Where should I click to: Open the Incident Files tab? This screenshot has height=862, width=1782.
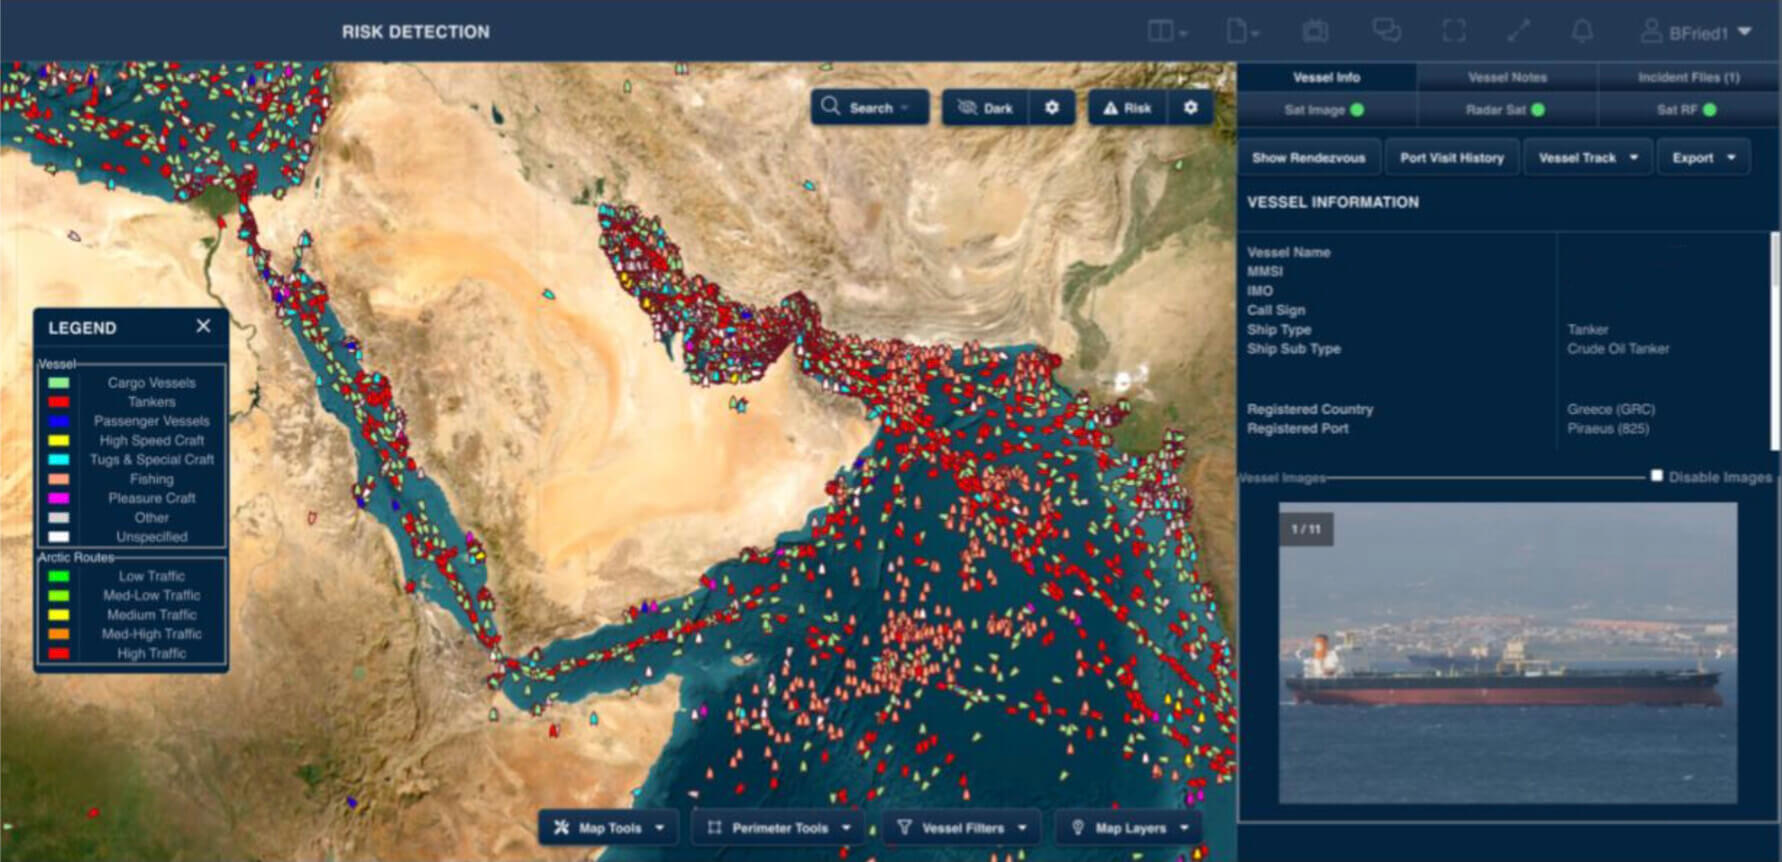[1688, 77]
